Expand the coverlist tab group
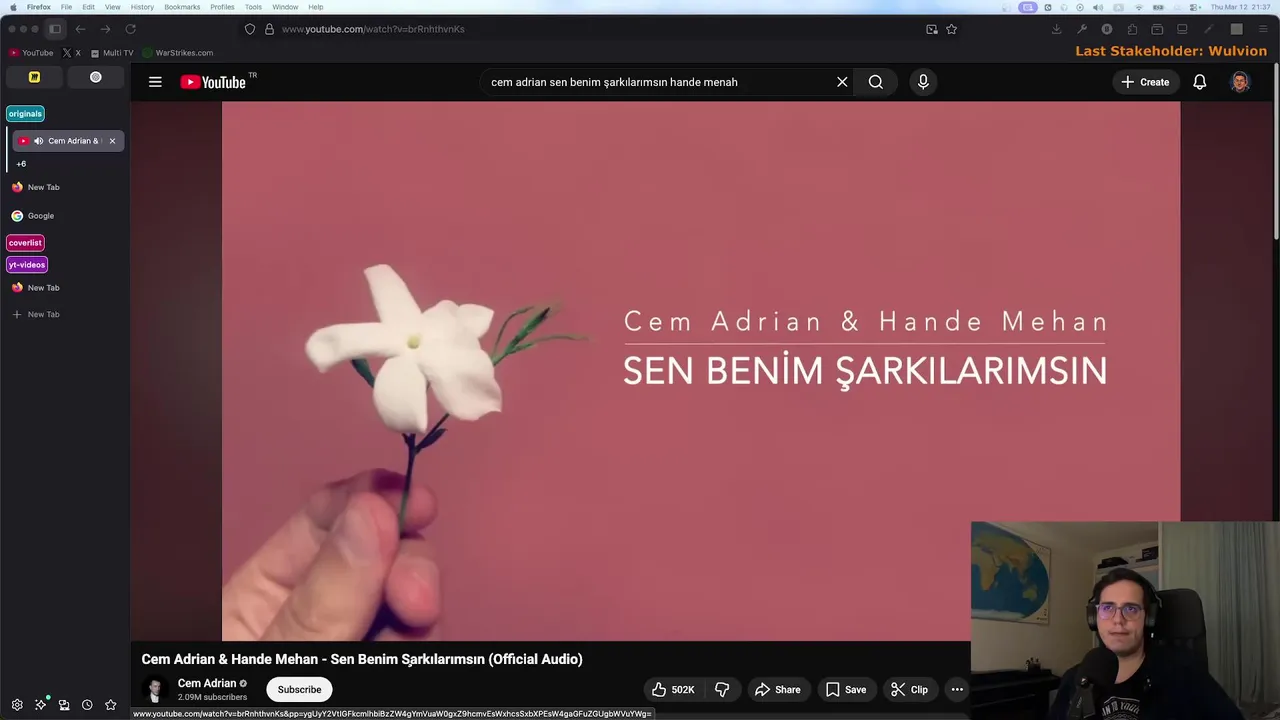This screenshot has height=720, width=1280. coord(25,243)
